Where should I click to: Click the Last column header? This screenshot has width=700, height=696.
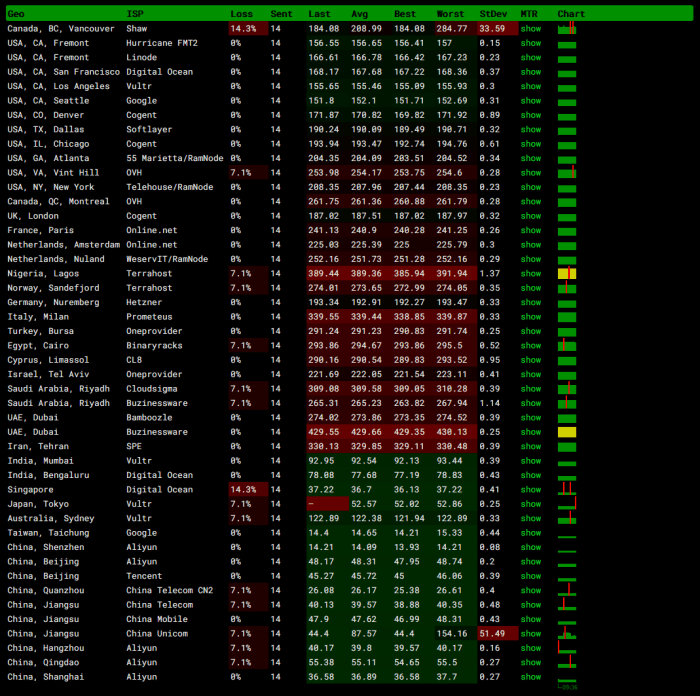tap(319, 14)
